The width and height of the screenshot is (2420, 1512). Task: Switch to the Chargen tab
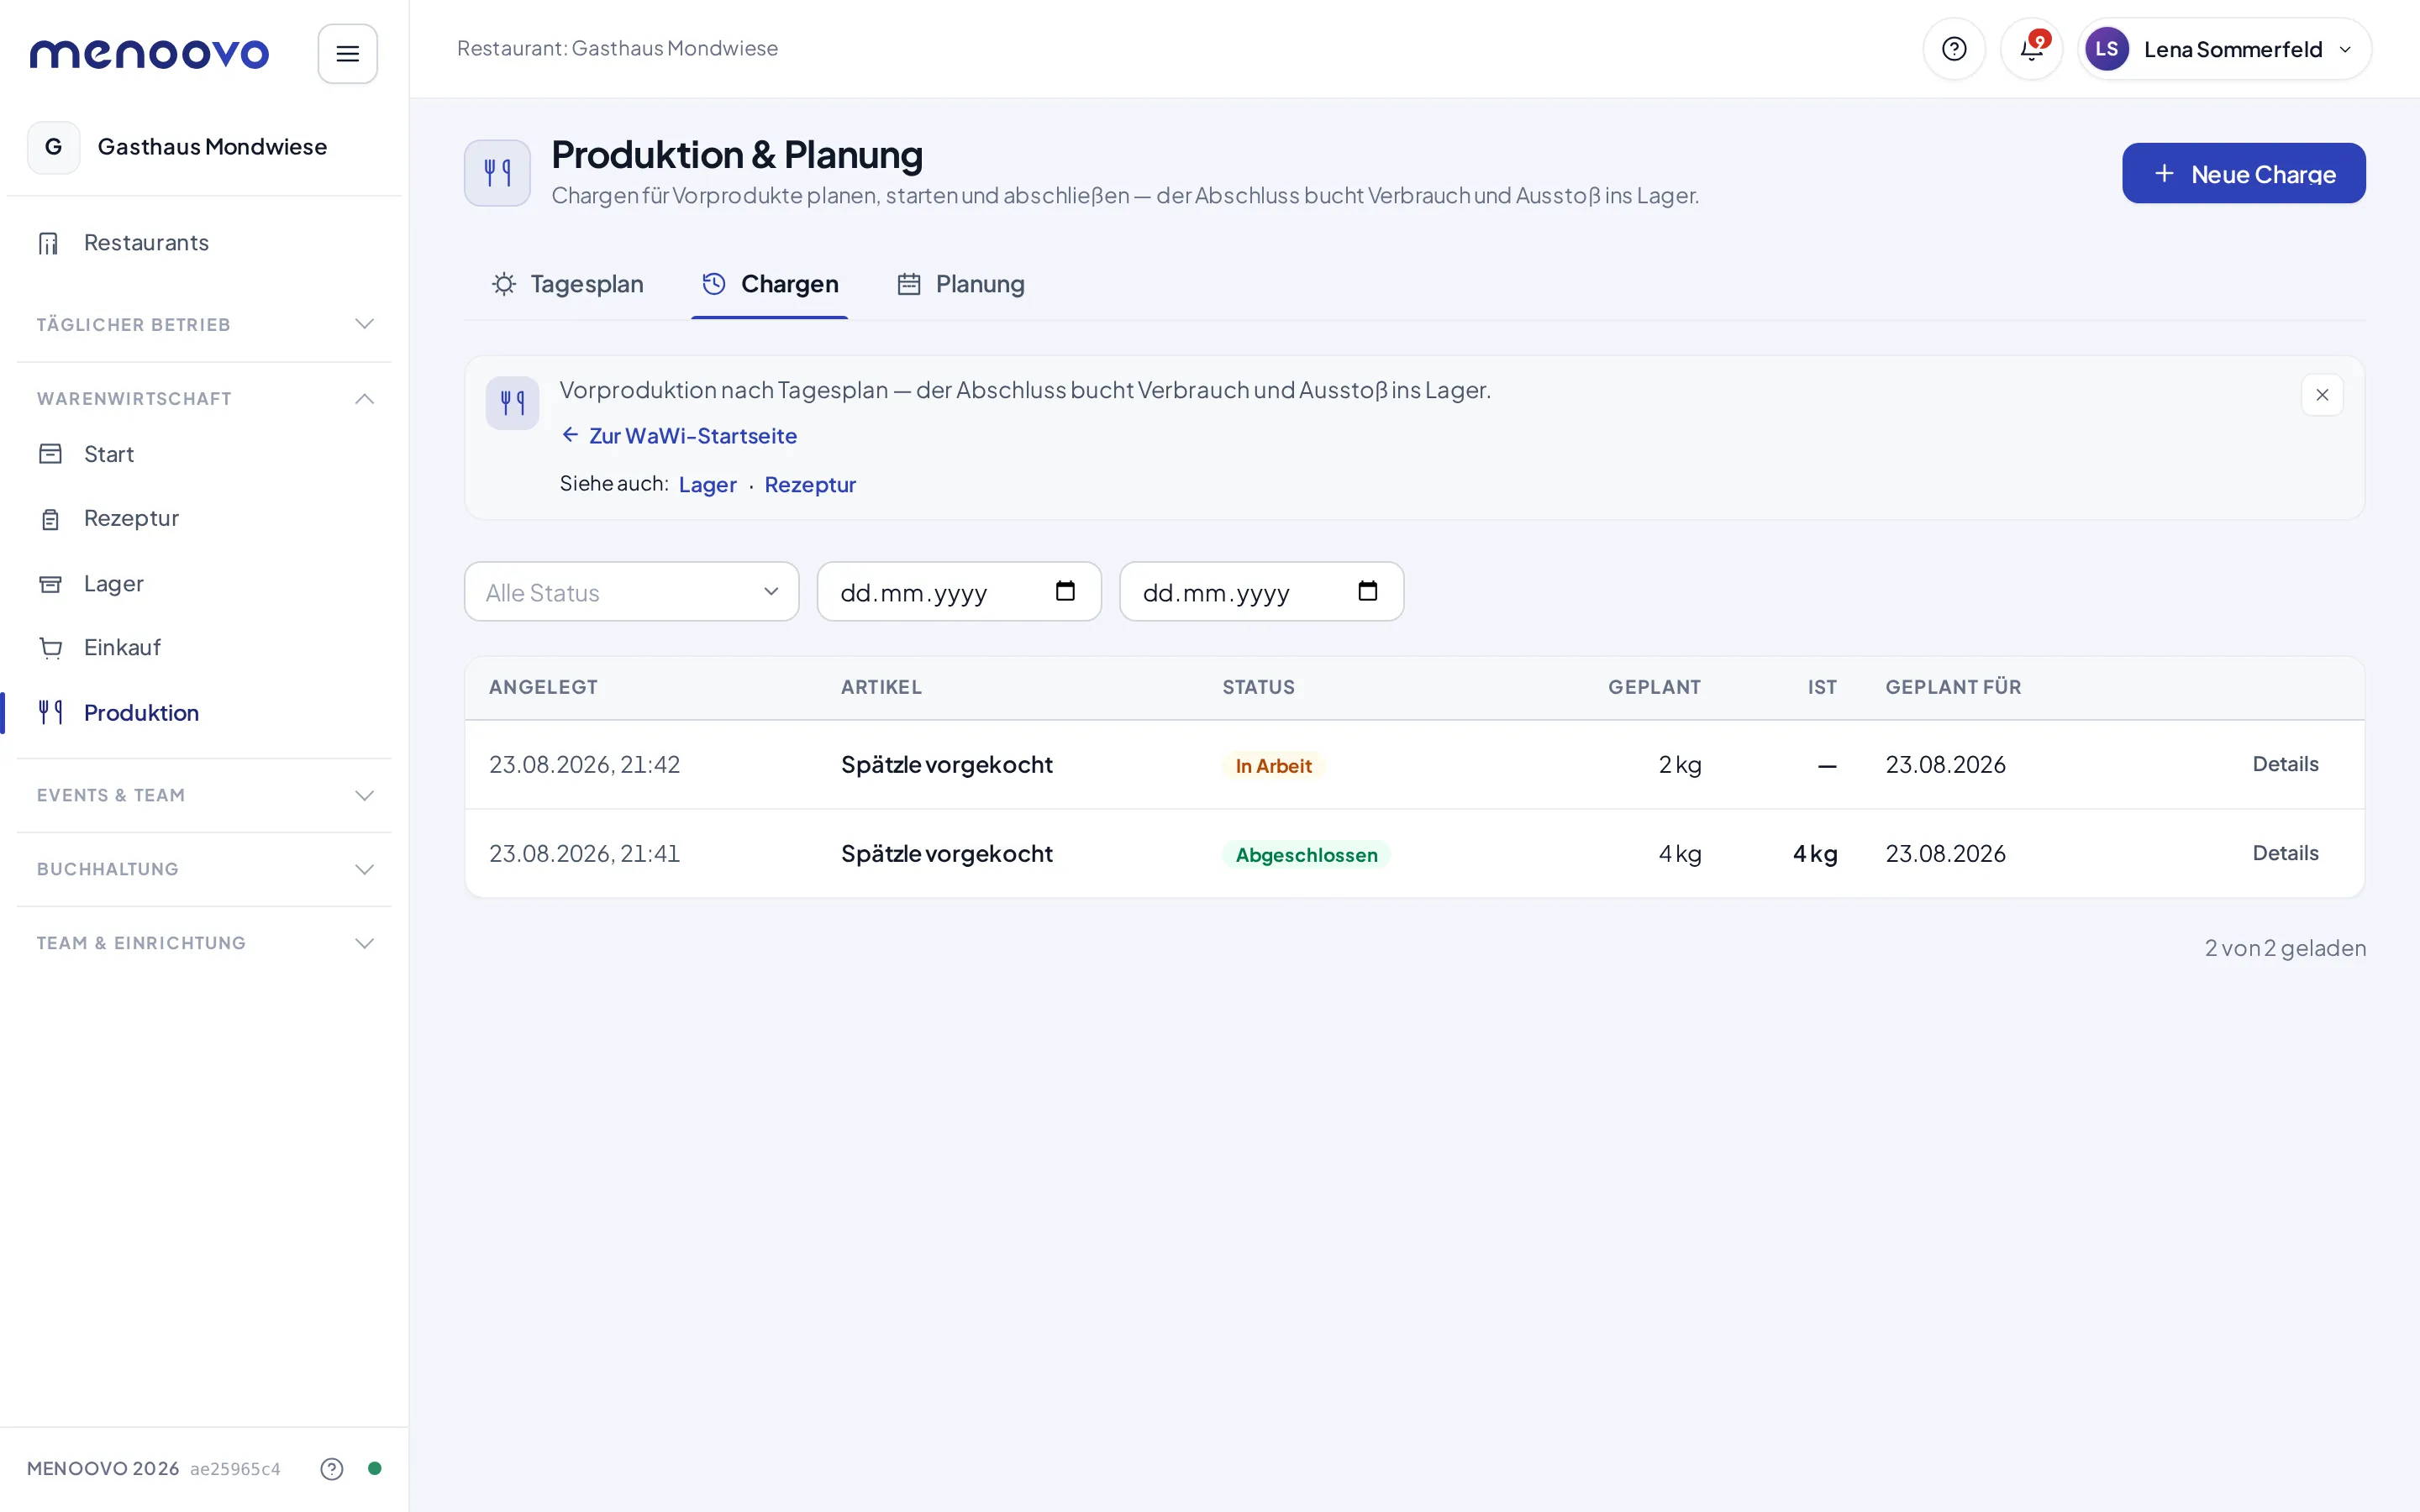pos(769,284)
